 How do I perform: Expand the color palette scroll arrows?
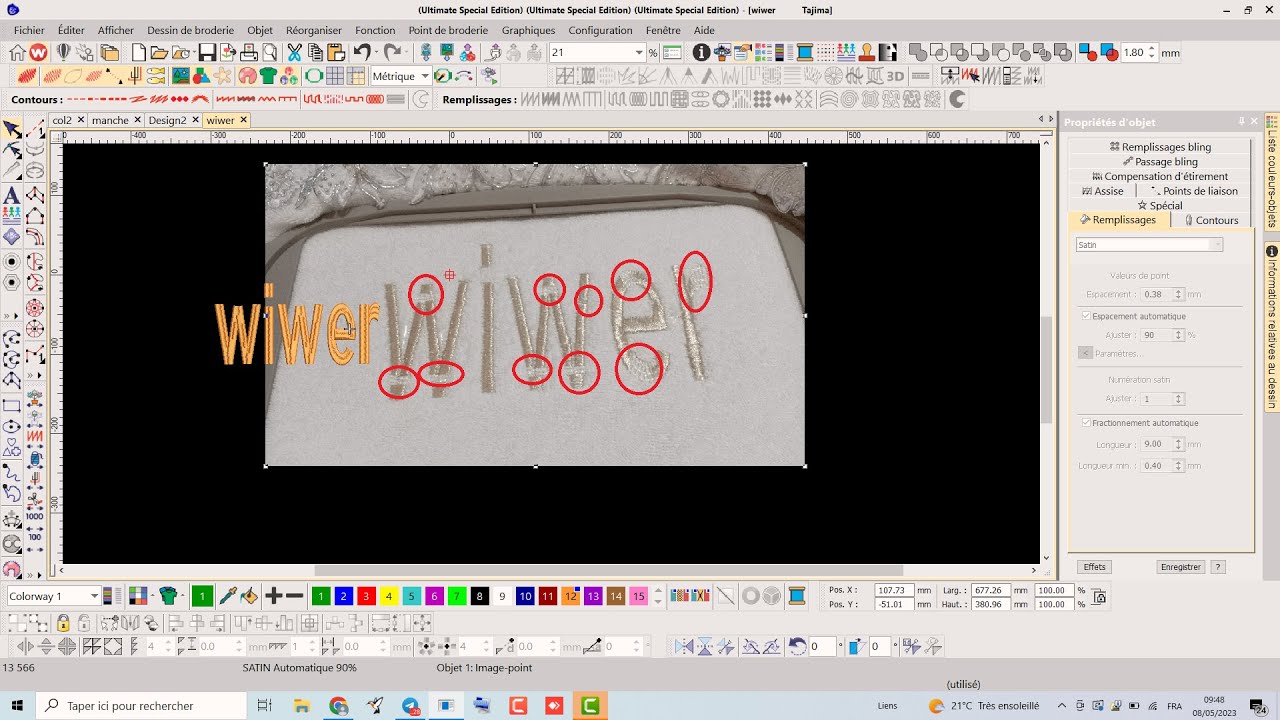pos(658,596)
